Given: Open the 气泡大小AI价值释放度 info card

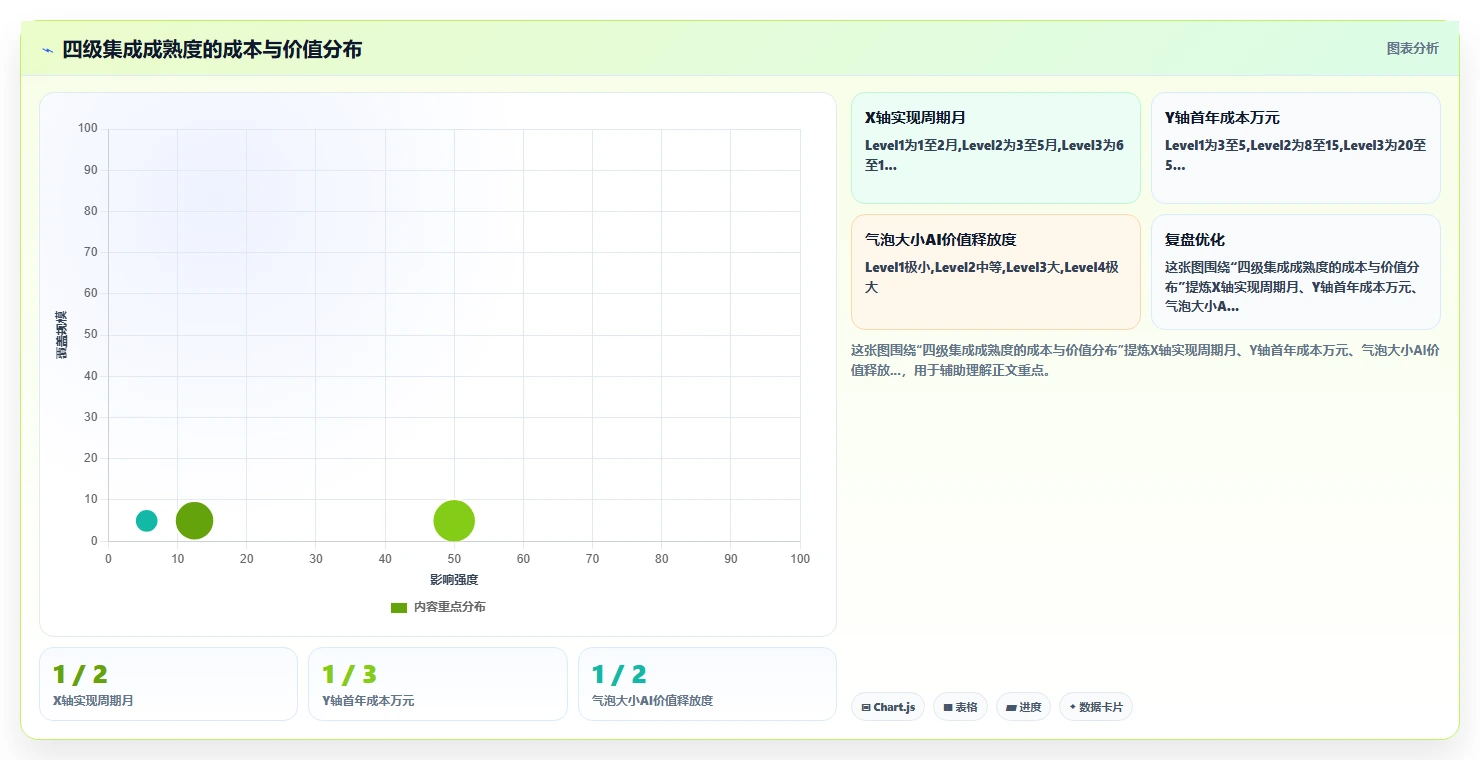Looking at the screenshot, I should coord(995,272).
